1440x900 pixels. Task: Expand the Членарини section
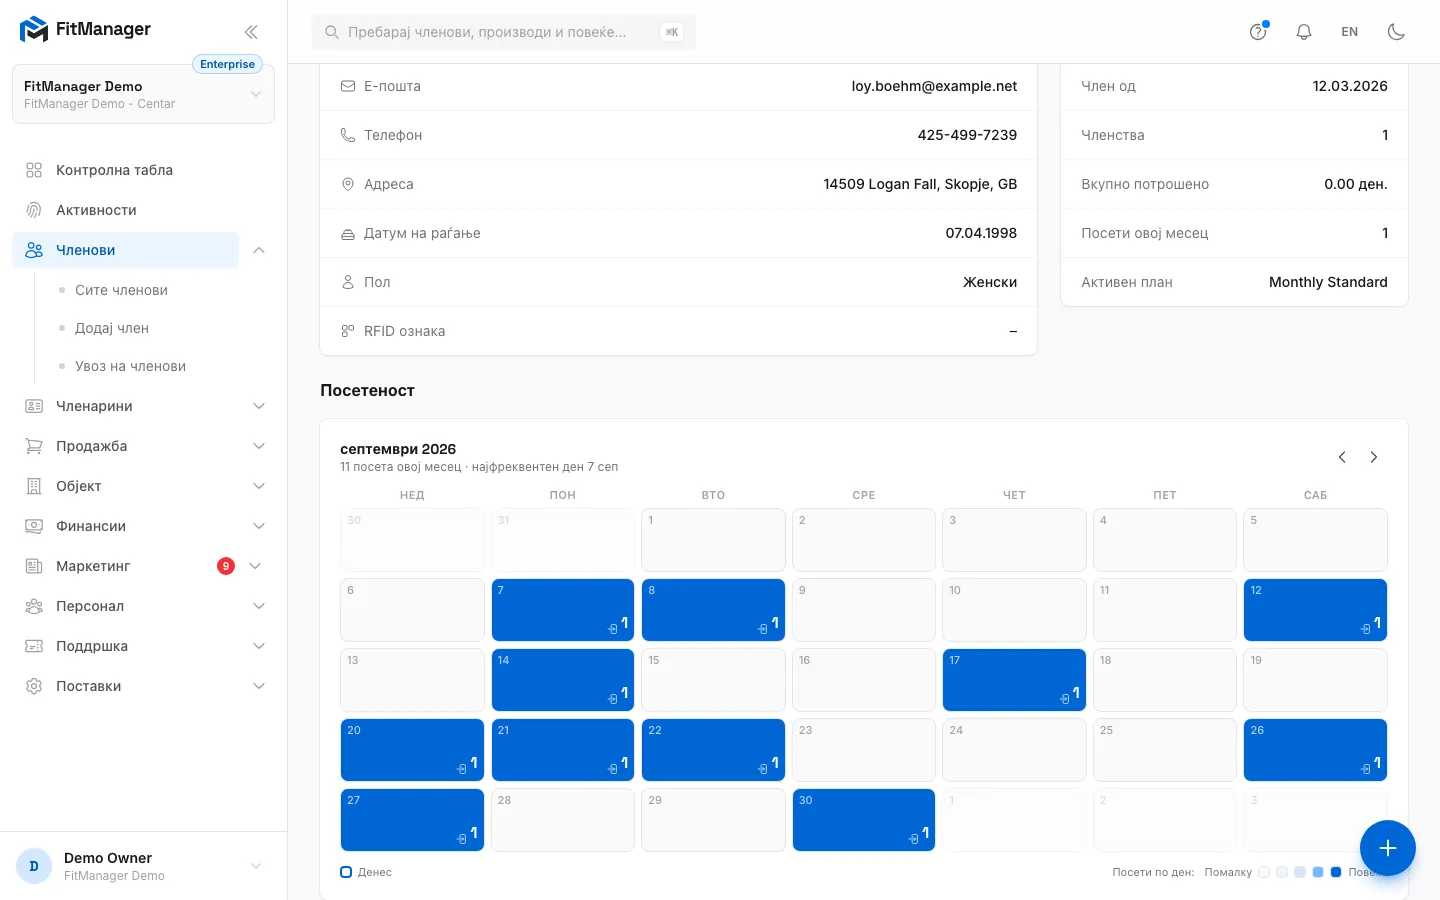(x=143, y=406)
